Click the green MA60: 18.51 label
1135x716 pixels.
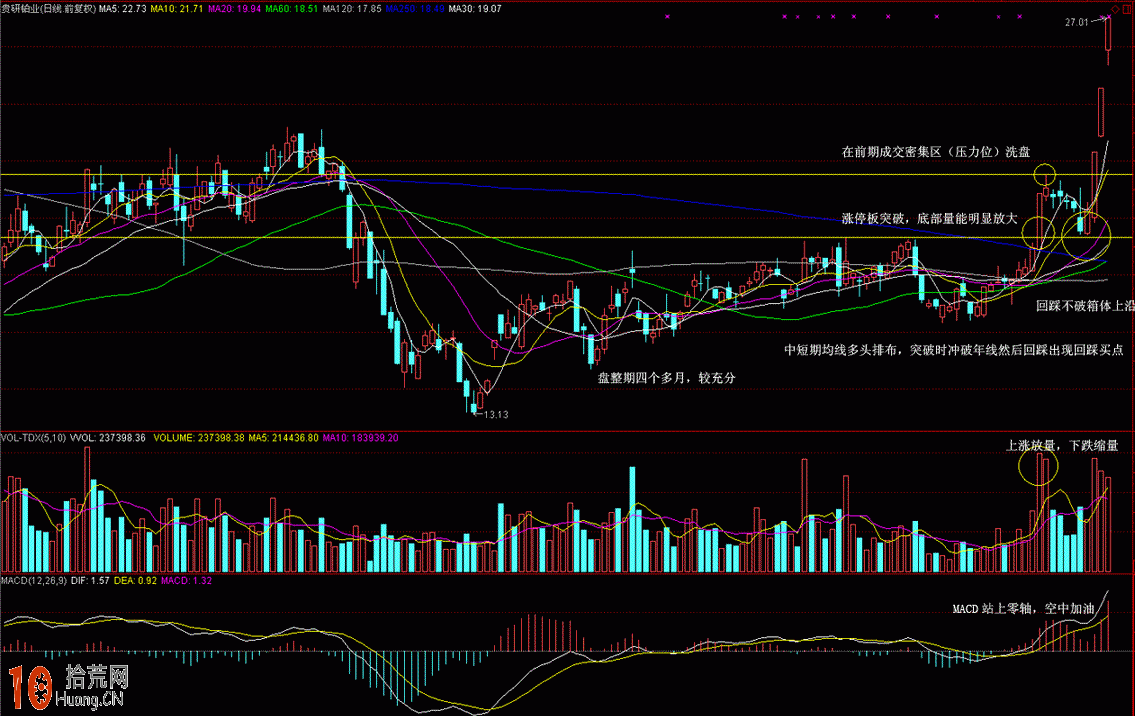point(292,9)
